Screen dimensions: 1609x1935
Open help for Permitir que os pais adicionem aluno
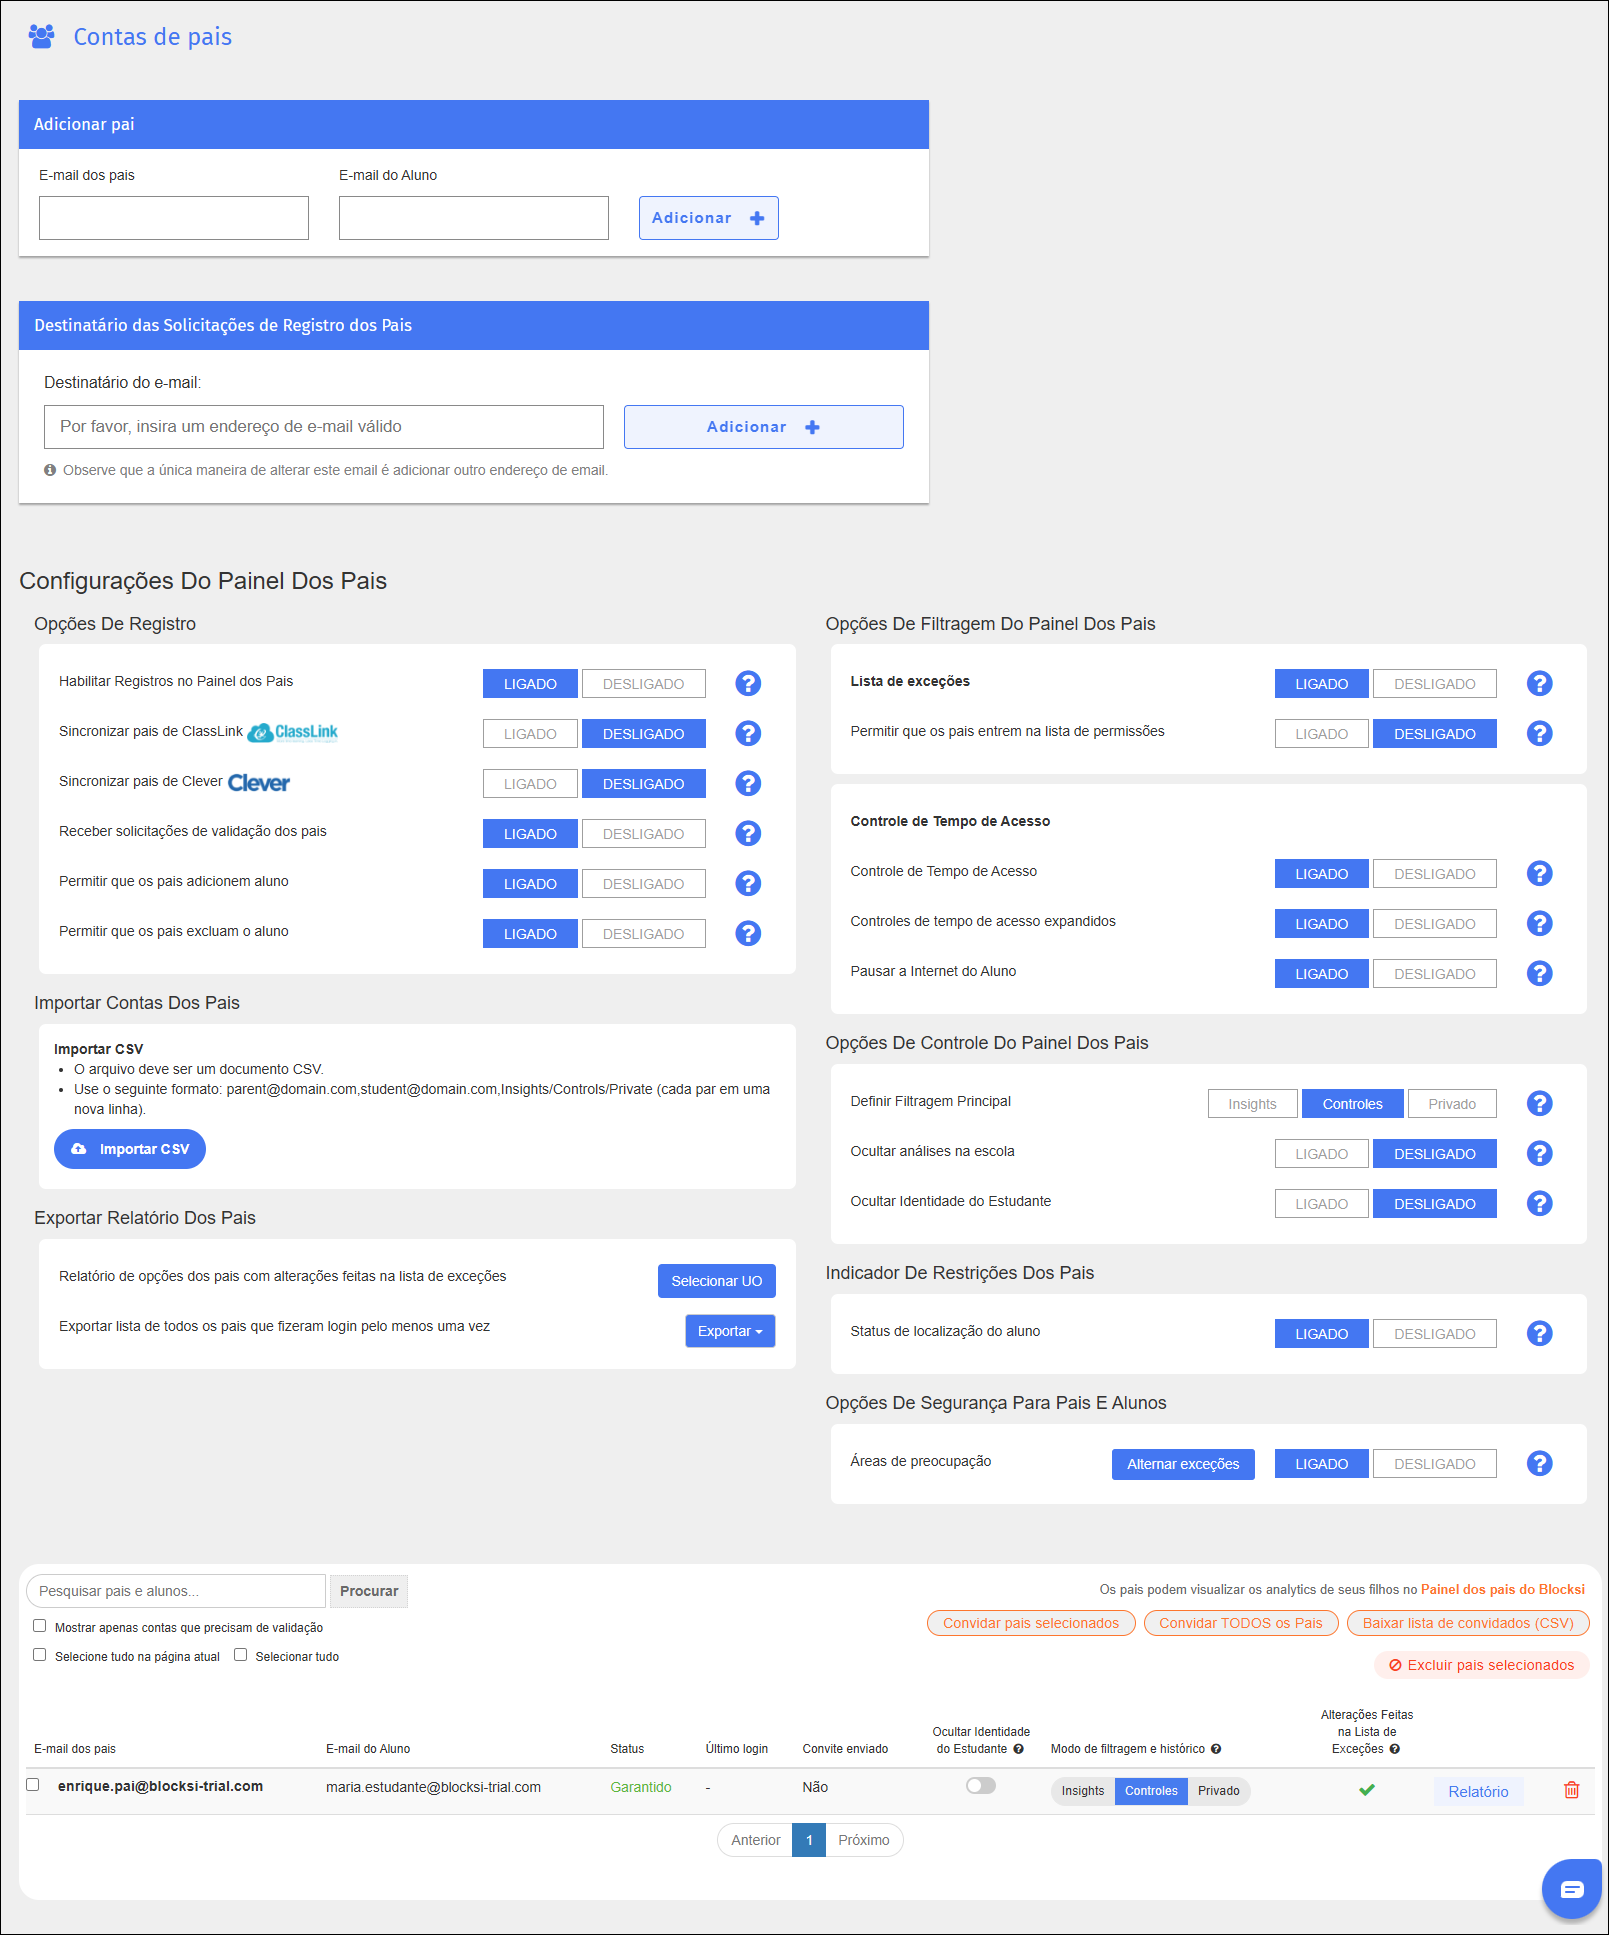coord(748,883)
